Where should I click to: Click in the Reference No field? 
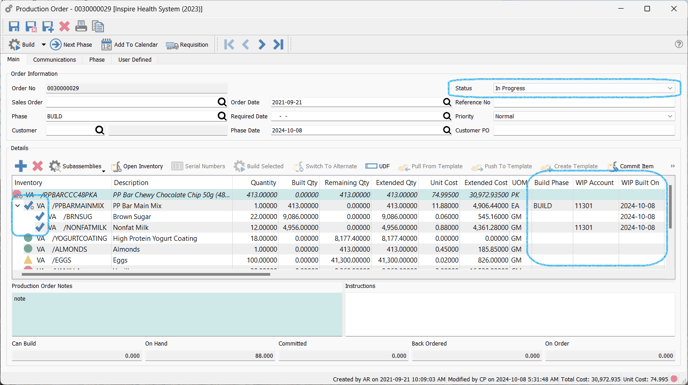584,102
